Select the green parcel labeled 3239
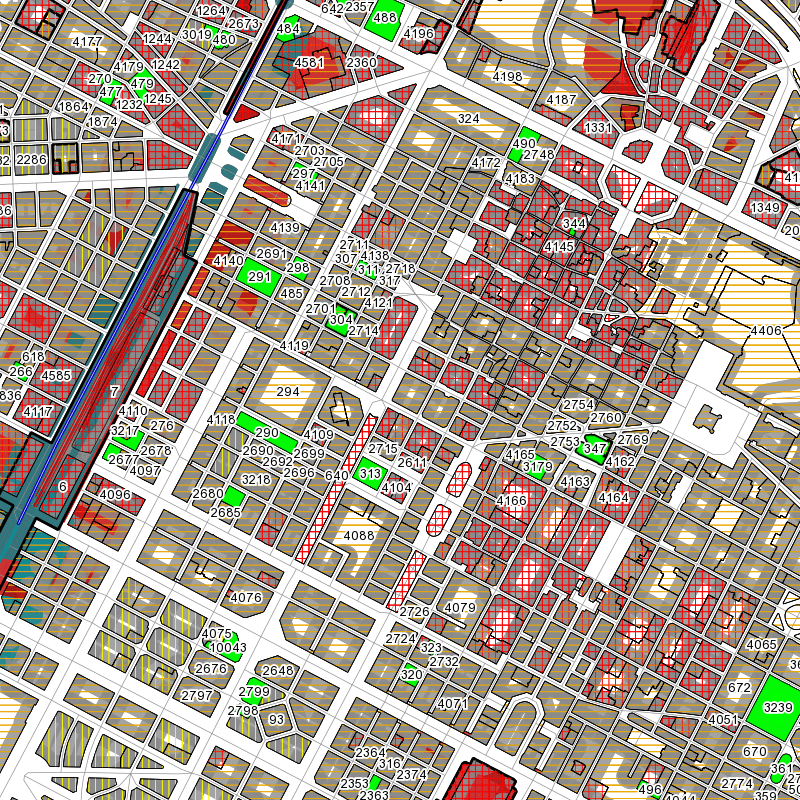The image size is (800, 800). (x=778, y=708)
